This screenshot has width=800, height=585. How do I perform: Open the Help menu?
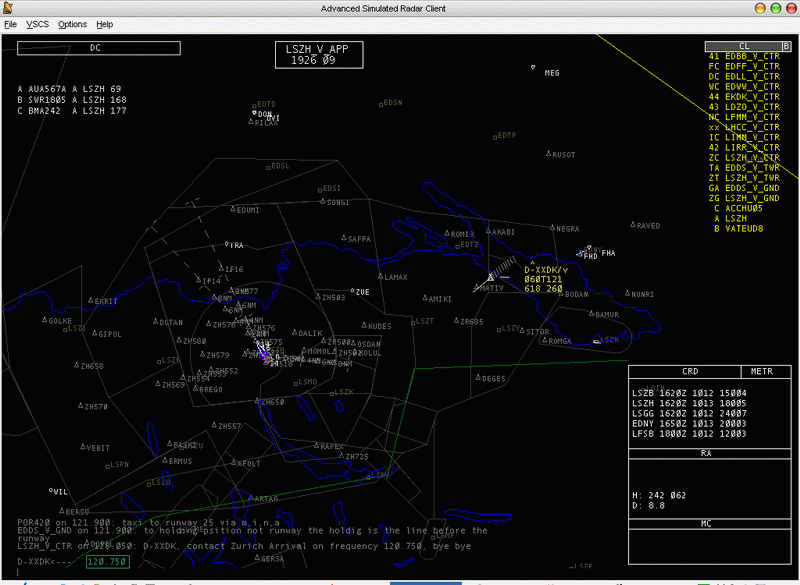pos(105,23)
